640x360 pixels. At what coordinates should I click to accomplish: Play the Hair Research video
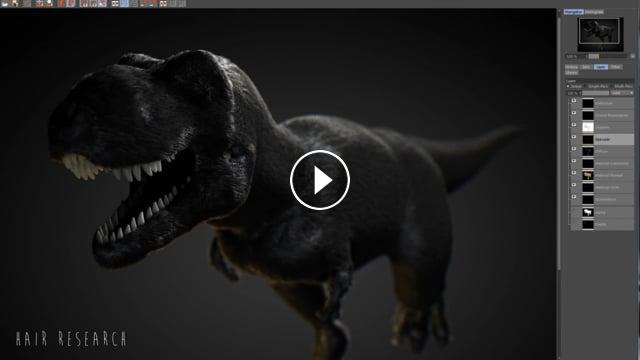point(320,180)
